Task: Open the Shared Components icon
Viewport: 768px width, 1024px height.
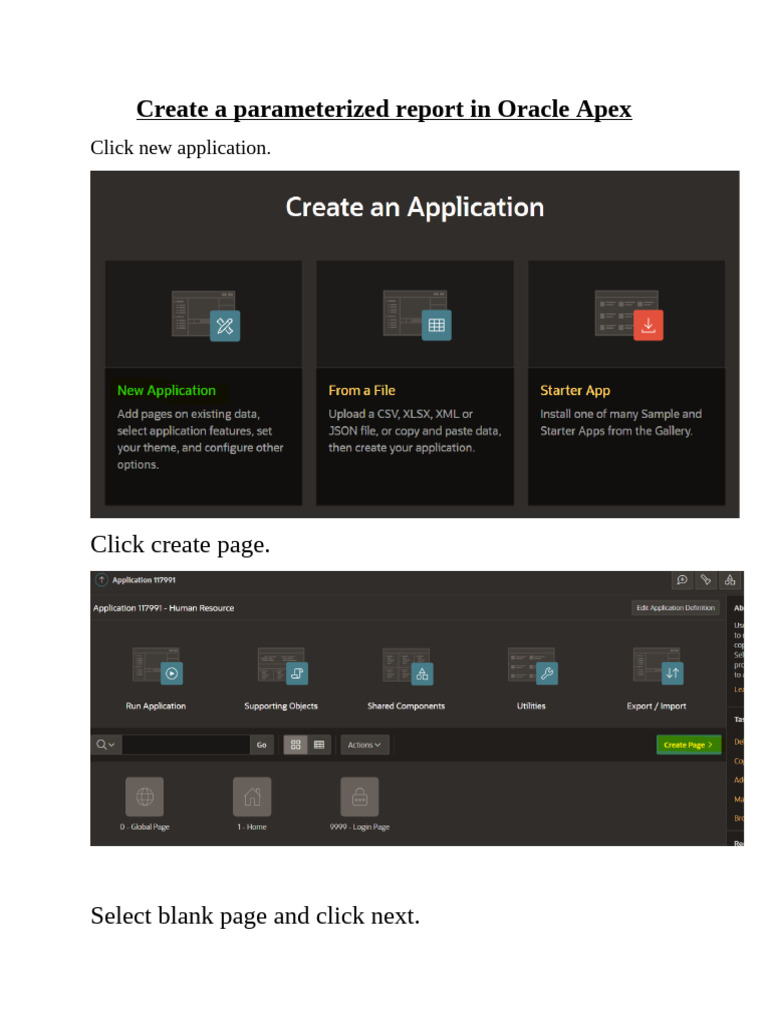Action: point(406,667)
